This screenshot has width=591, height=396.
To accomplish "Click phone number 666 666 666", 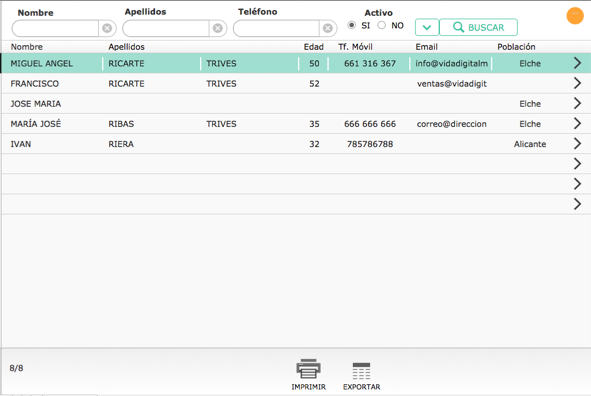I will pyautogui.click(x=370, y=124).
